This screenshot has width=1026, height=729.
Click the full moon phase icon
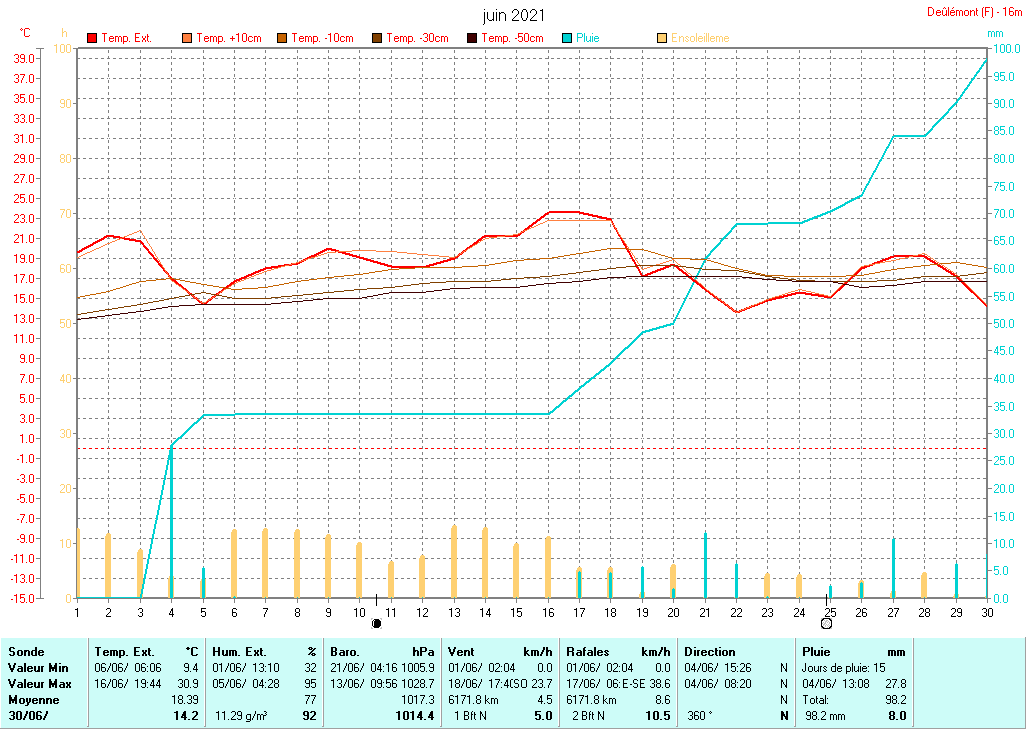click(x=826, y=623)
